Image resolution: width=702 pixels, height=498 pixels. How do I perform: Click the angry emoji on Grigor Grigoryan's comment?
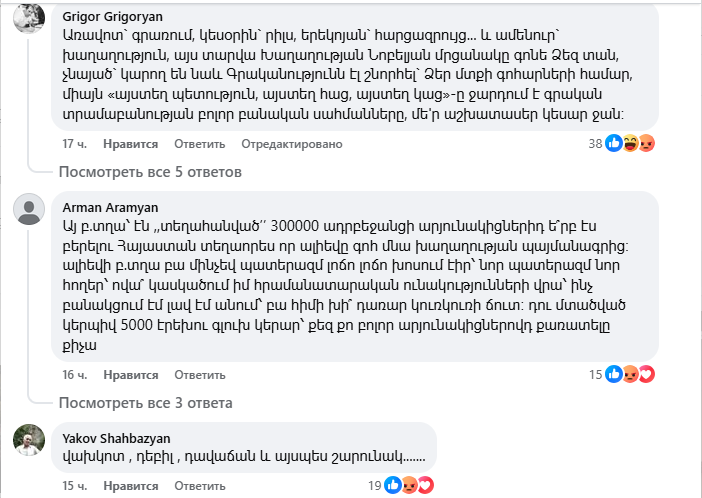tap(645, 143)
